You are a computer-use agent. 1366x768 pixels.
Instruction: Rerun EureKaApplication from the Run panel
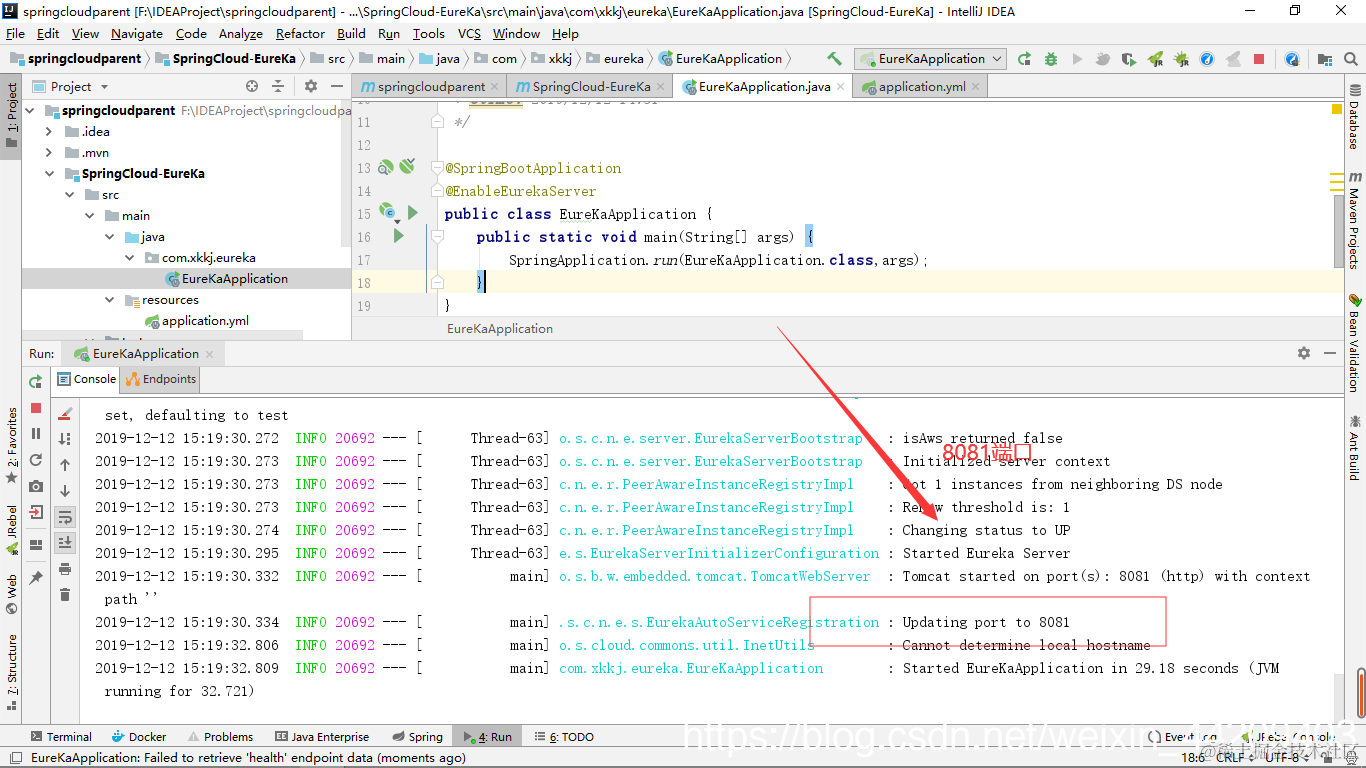(x=36, y=381)
